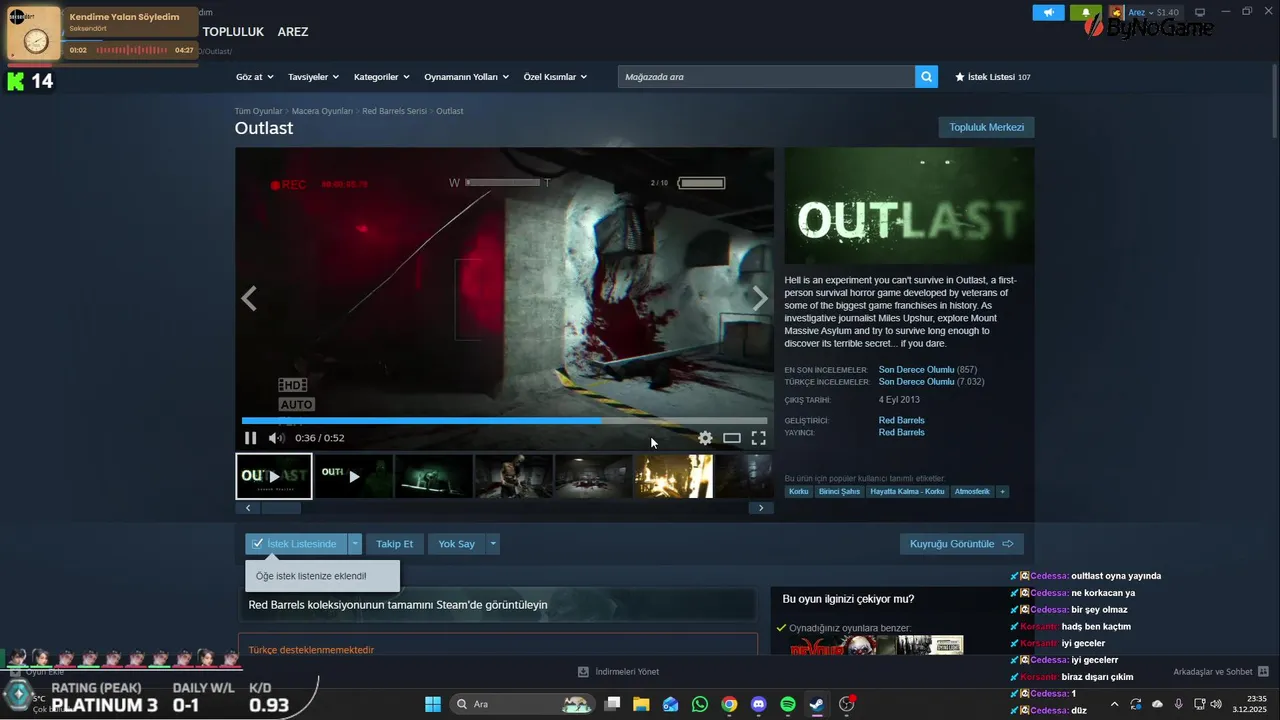The height and width of the screenshot is (720, 1280).
Task: Open the Oynamanın Yolları menu
Action: 466,77
